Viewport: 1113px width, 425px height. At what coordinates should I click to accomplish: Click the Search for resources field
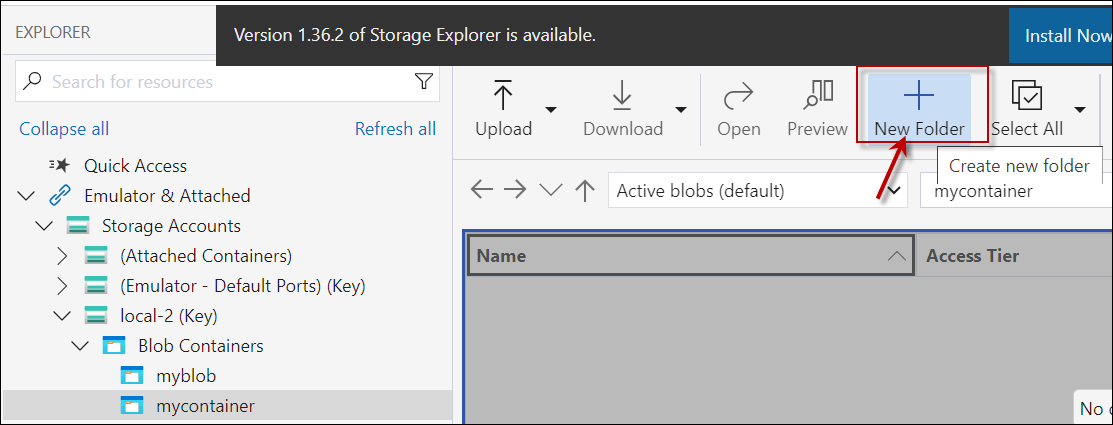pyautogui.click(x=225, y=81)
